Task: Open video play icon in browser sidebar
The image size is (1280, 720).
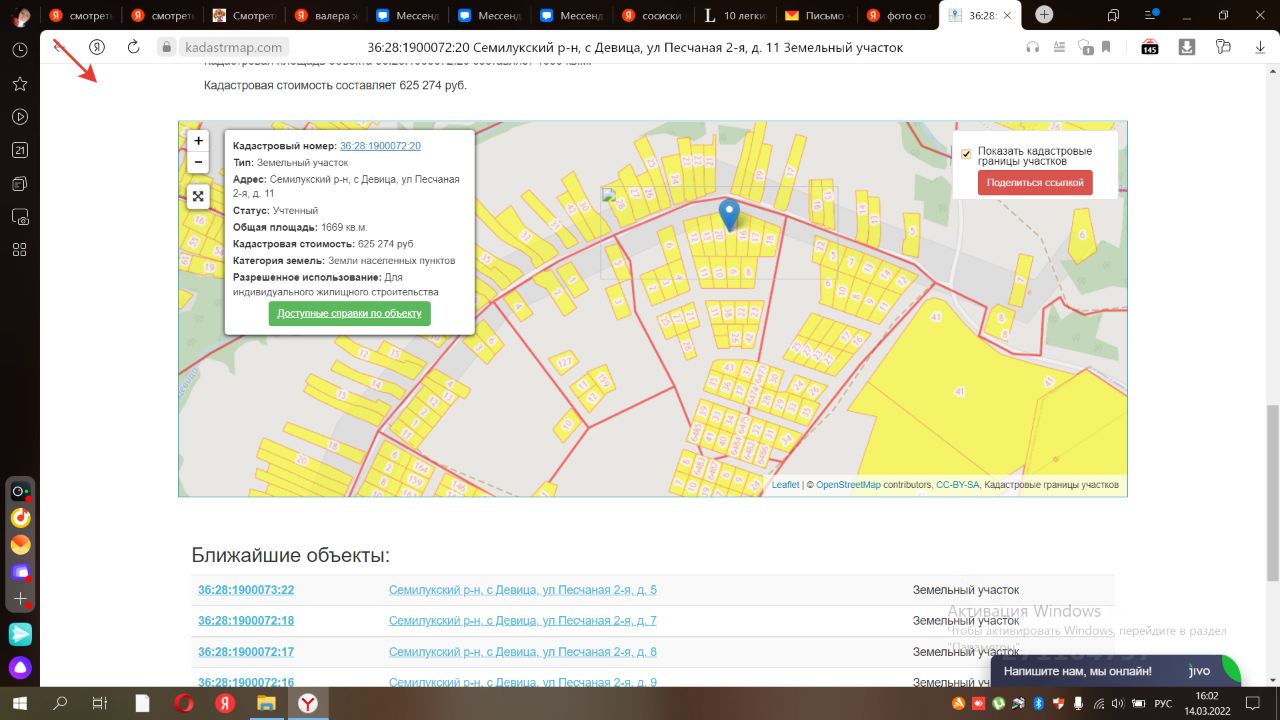Action: pos(20,117)
